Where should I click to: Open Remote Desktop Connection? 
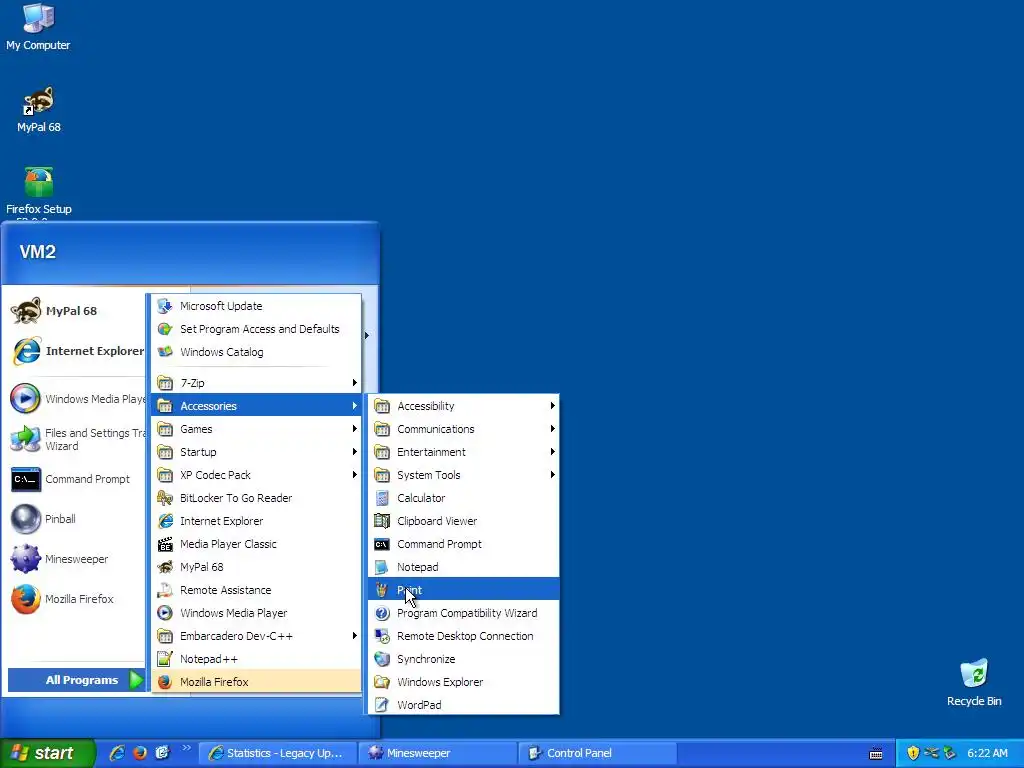(x=464, y=636)
